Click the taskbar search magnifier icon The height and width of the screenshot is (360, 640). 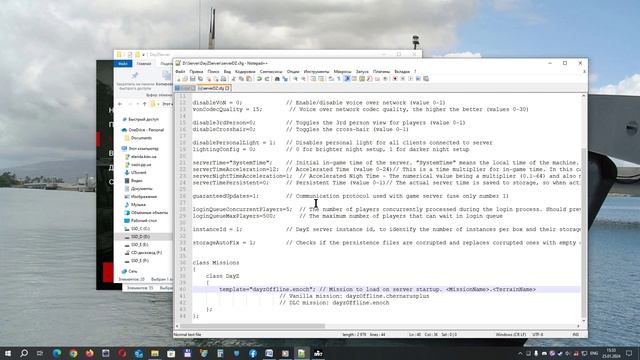click(x=24, y=353)
